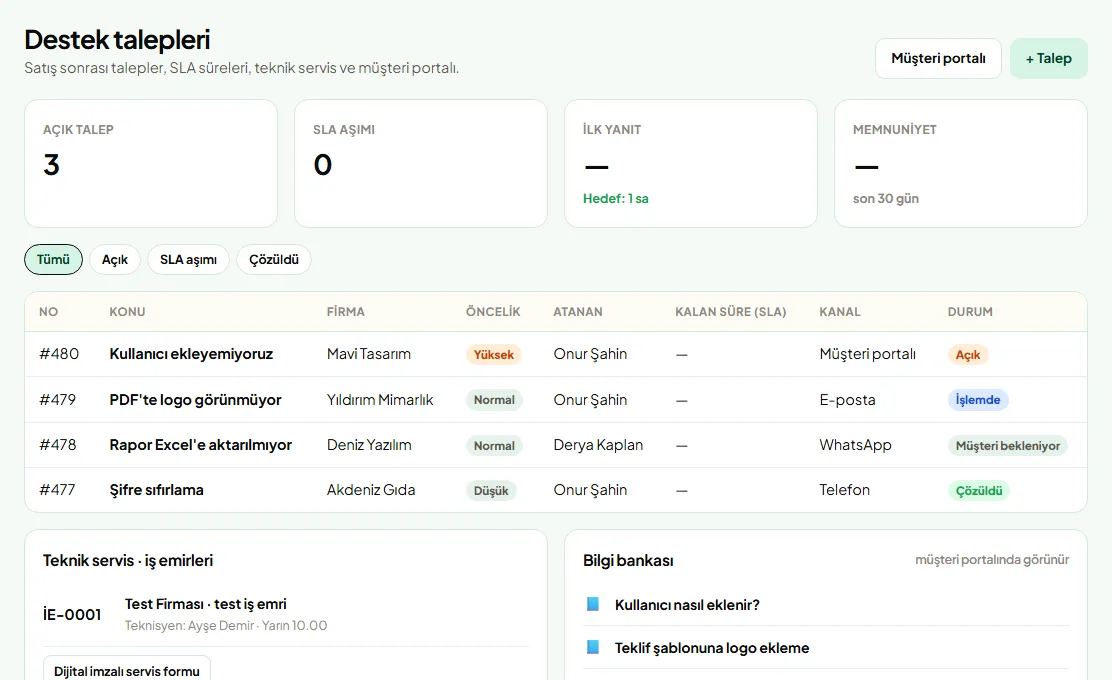Viewport: 1112px width, 680px height.
Task: Open the AÇIK TALEP summary card
Action: (x=151, y=163)
